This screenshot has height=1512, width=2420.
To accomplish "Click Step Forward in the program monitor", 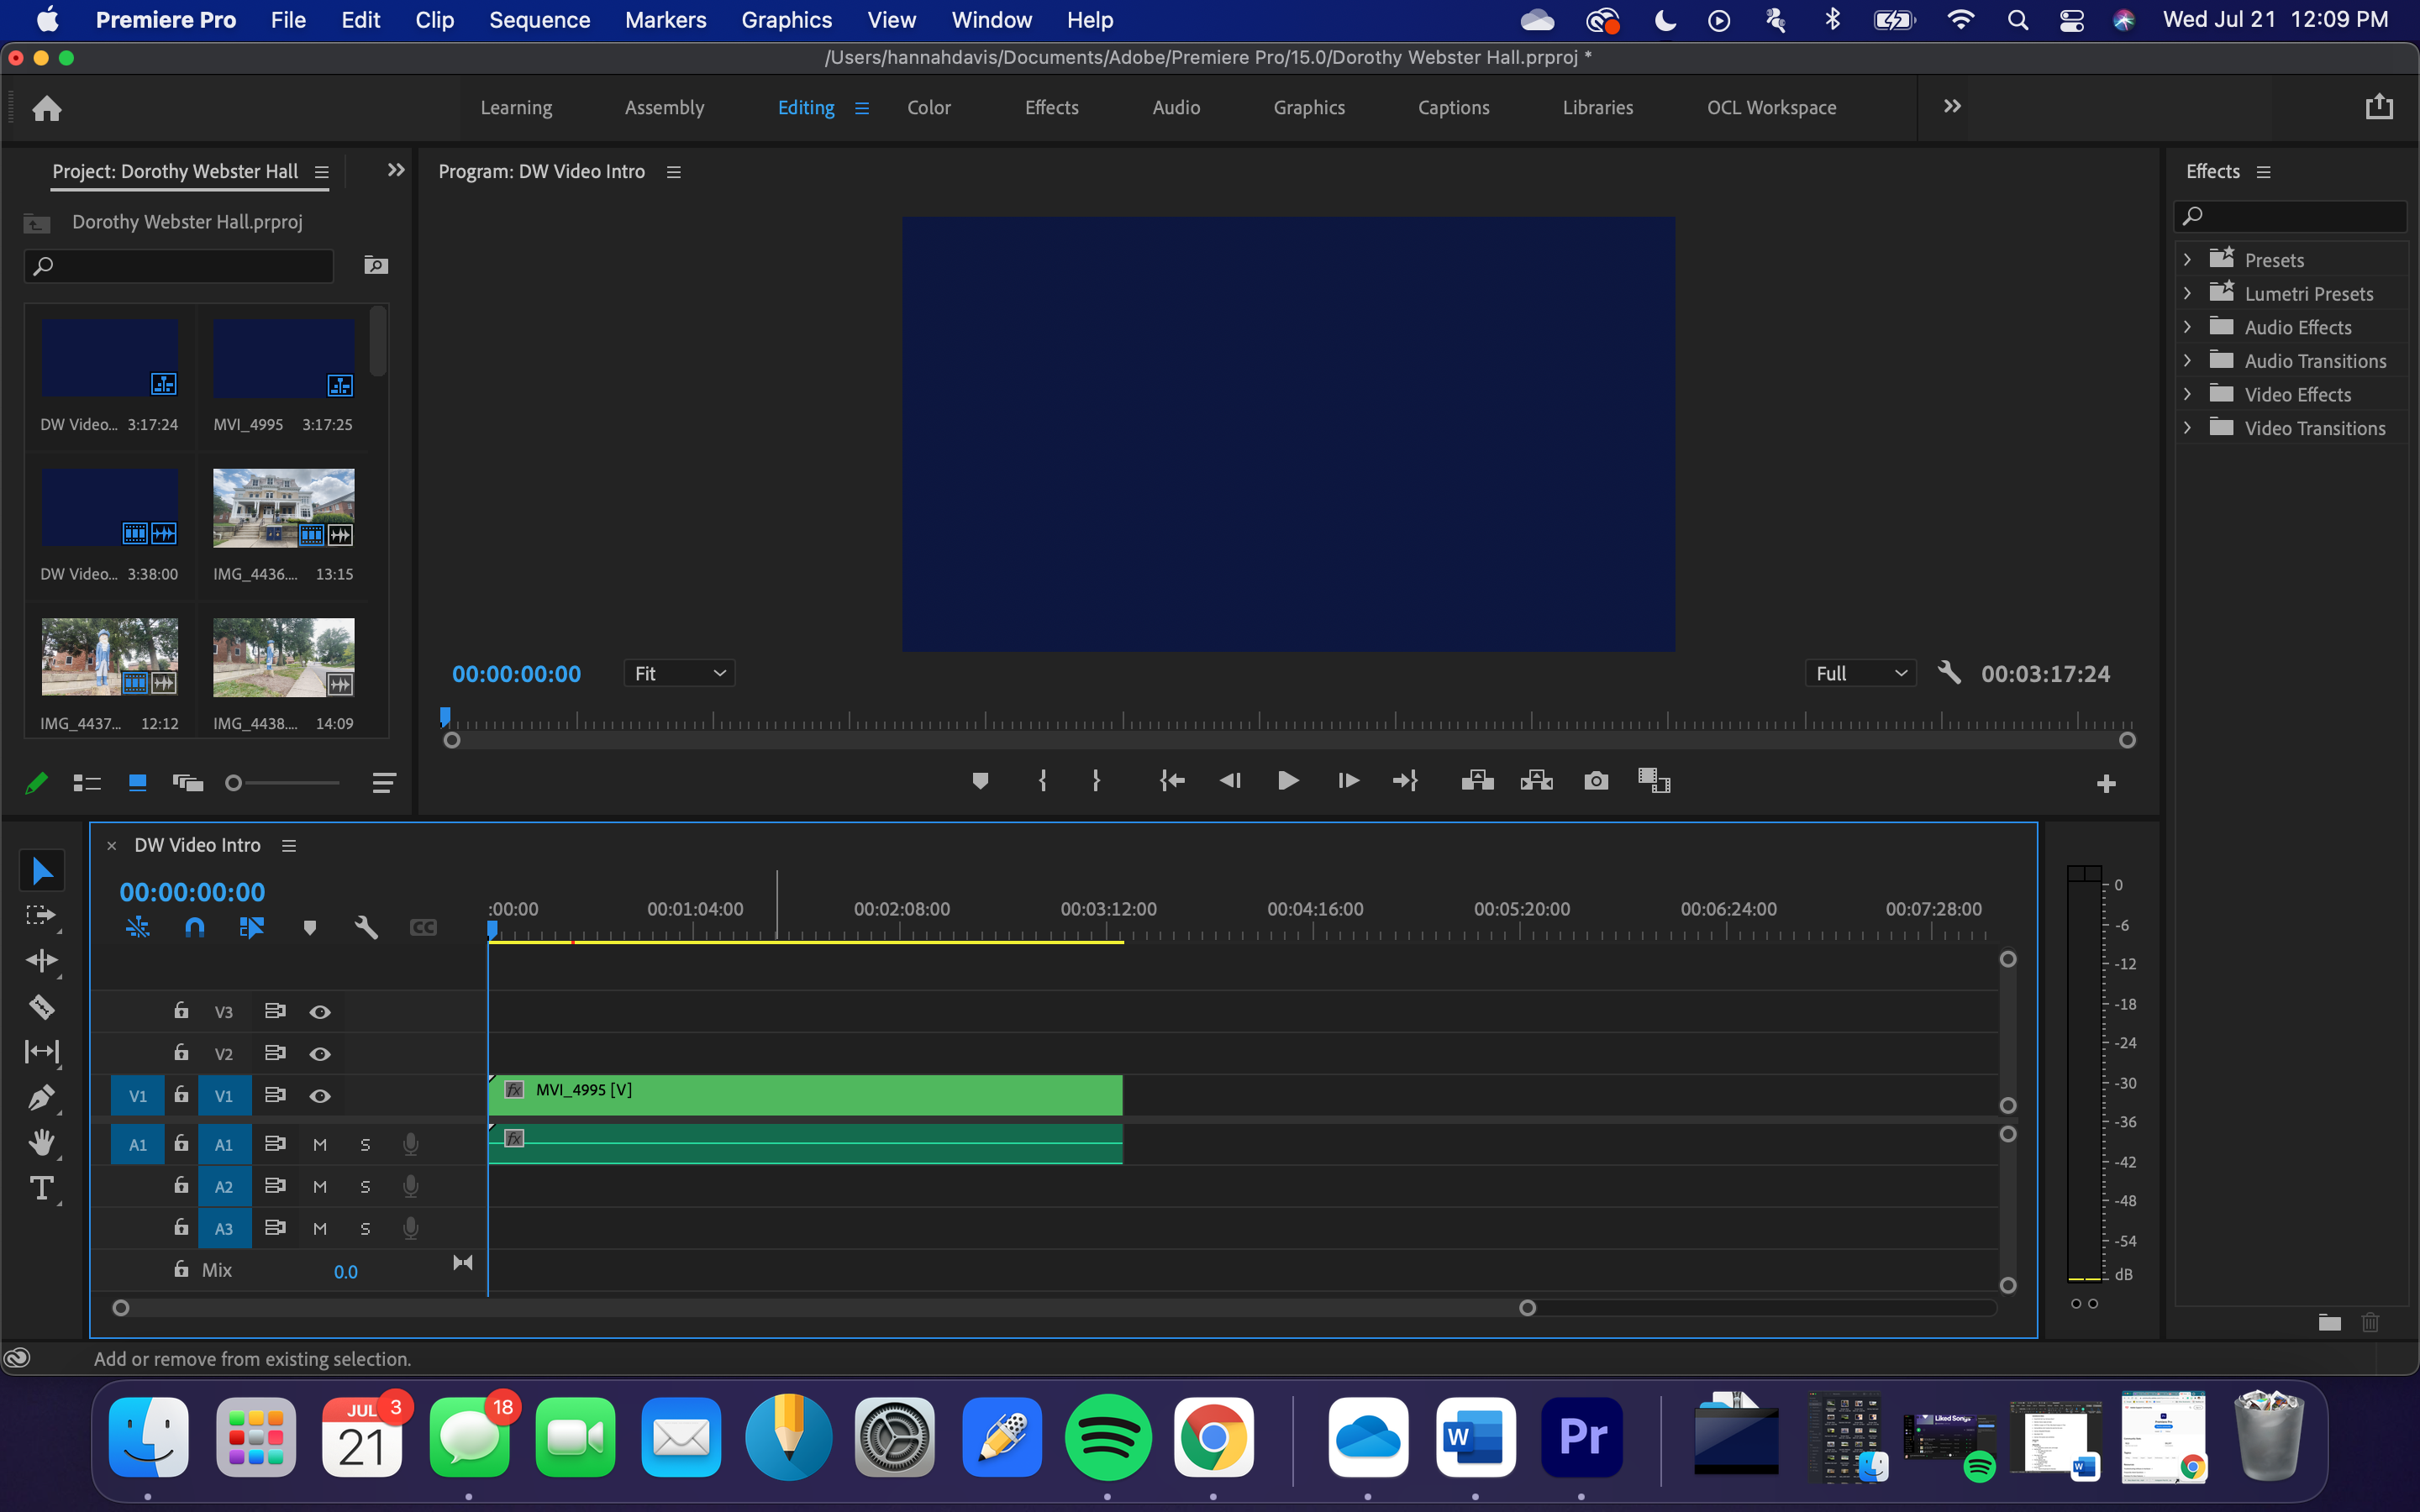I will pyautogui.click(x=1346, y=781).
